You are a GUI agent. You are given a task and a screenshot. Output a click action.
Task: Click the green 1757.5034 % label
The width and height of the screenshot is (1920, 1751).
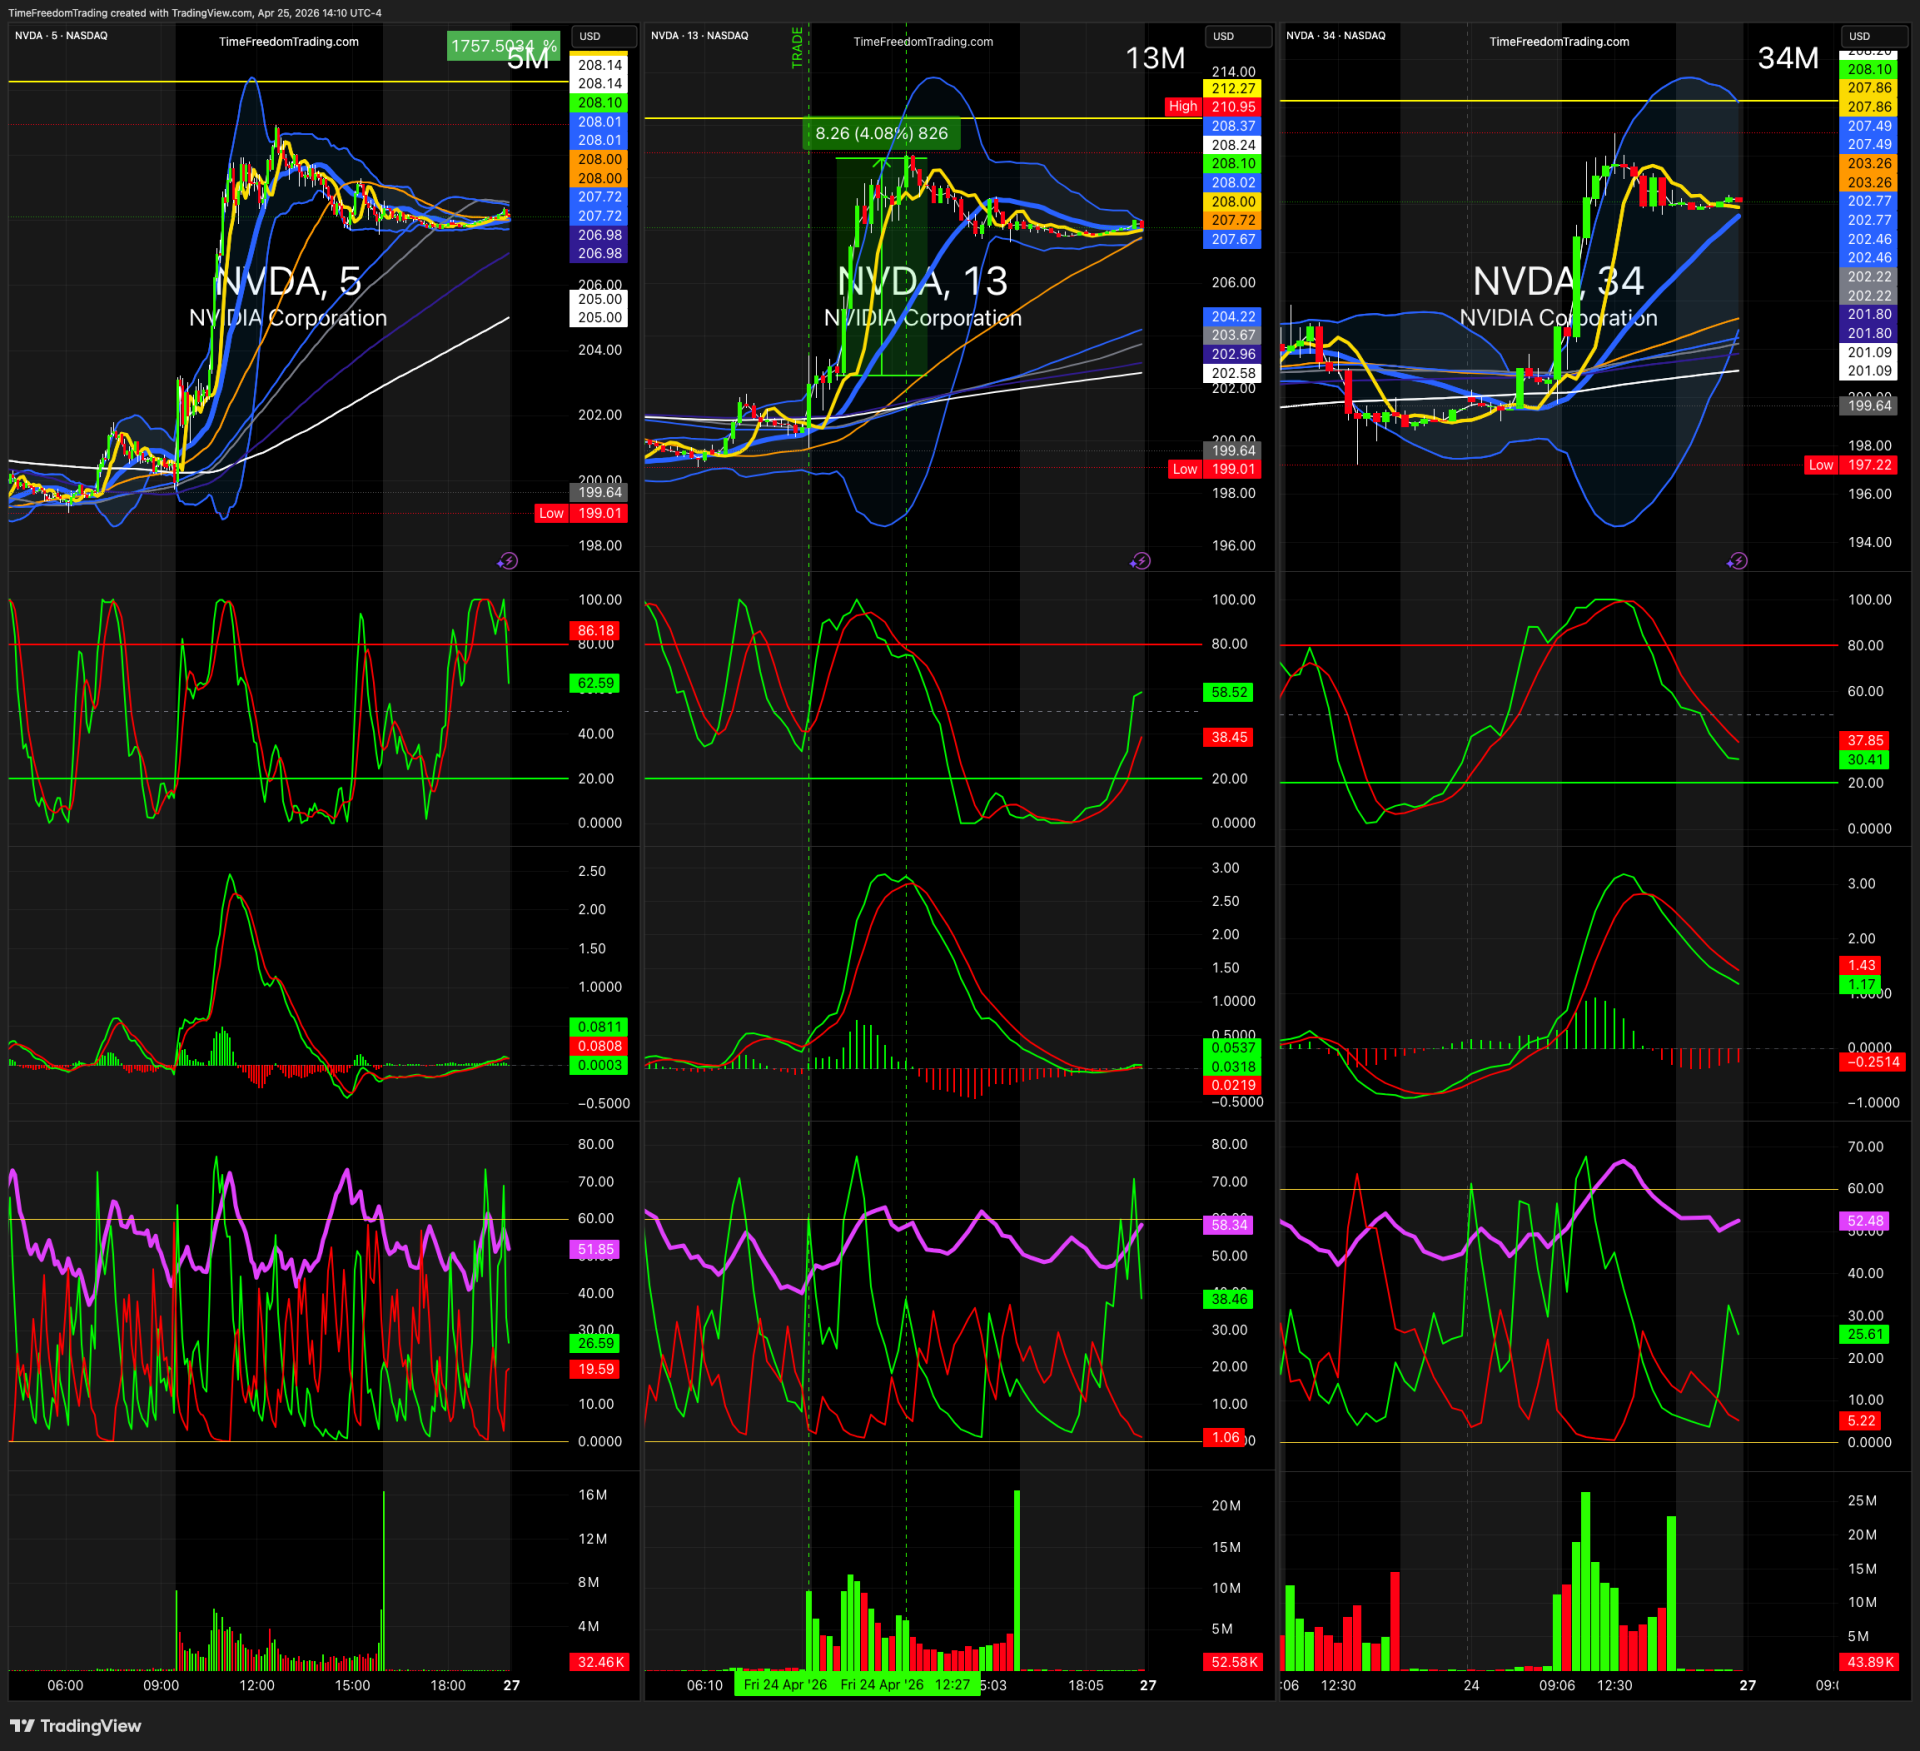pos(490,45)
